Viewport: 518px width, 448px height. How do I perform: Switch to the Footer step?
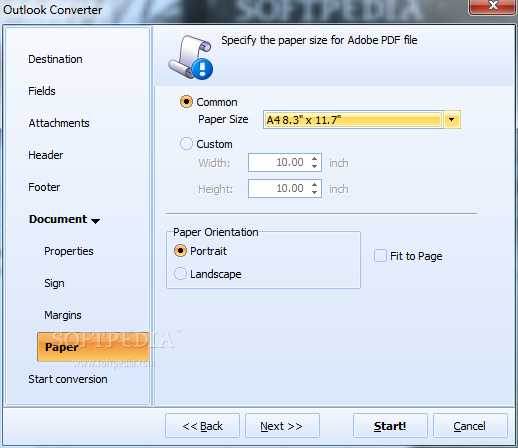point(44,187)
